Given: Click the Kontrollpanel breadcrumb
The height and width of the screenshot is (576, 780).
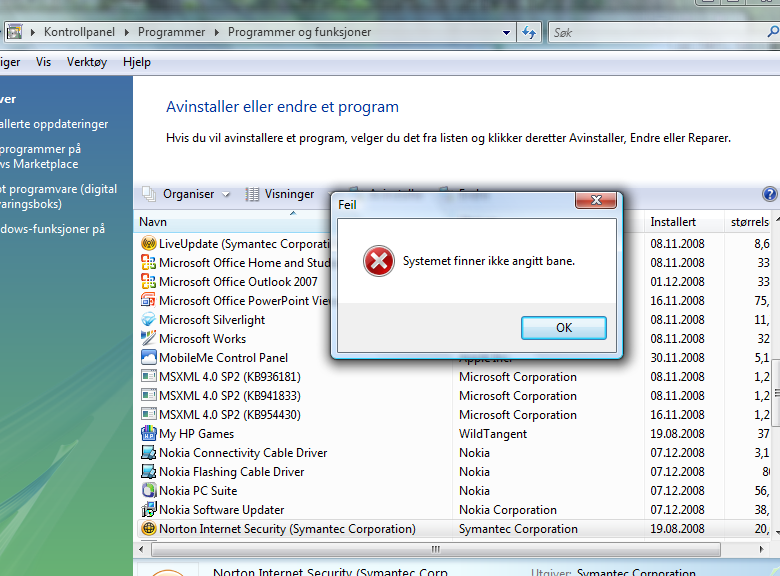Looking at the screenshot, I should [79, 32].
